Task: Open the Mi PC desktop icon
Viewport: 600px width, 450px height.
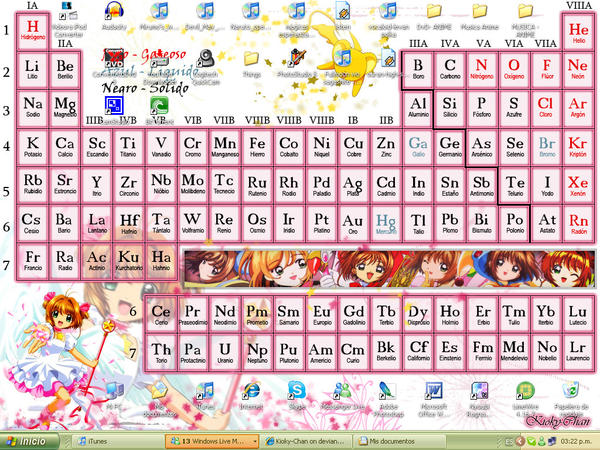Action: pyautogui.click(x=114, y=390)
